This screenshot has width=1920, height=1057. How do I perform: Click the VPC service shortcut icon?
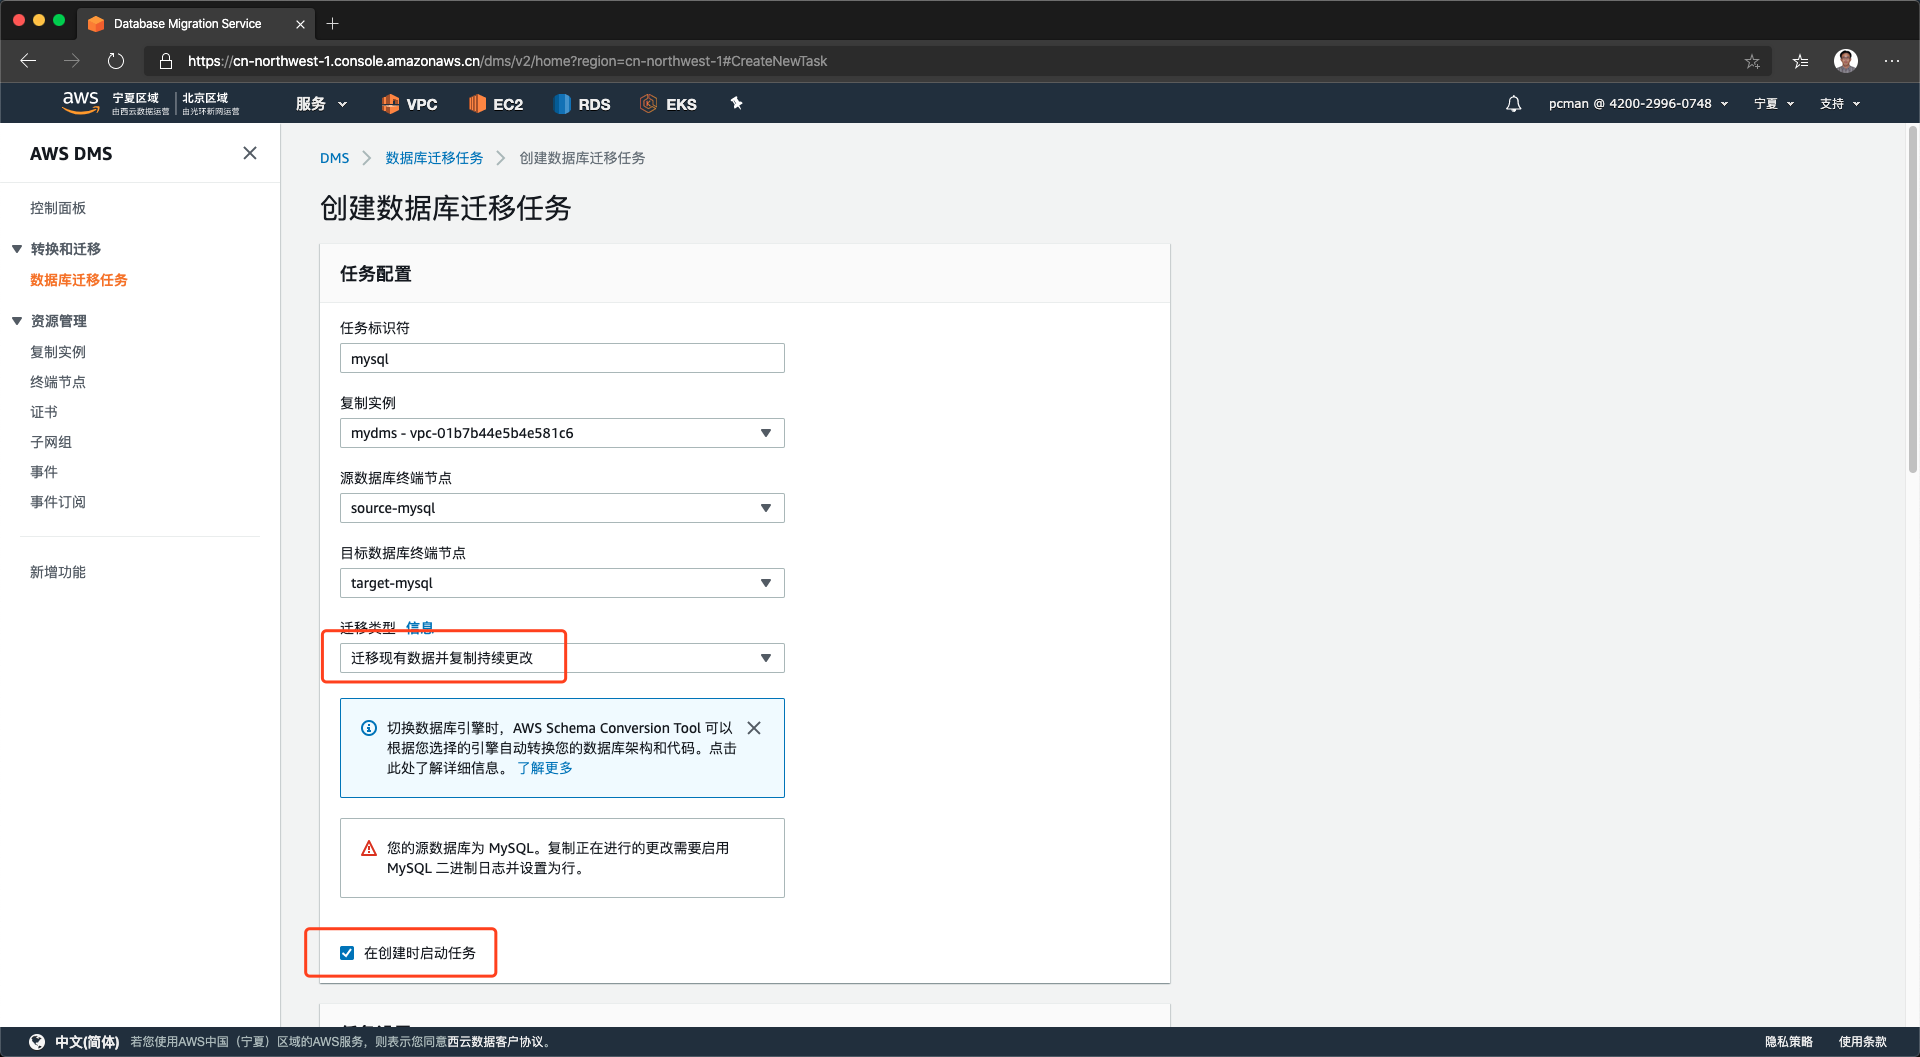[391, 104]
